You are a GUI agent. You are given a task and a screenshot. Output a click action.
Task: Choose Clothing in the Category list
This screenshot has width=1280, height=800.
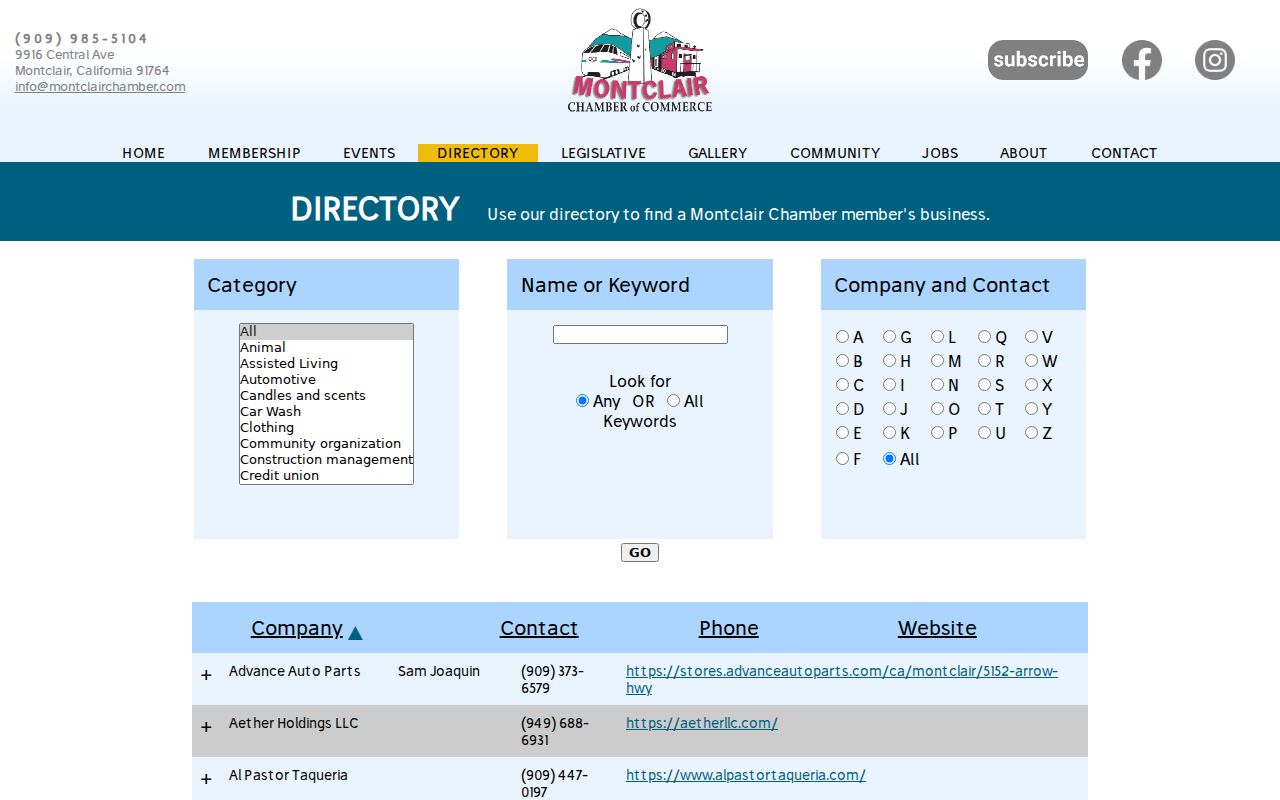(x=326, y=428)
